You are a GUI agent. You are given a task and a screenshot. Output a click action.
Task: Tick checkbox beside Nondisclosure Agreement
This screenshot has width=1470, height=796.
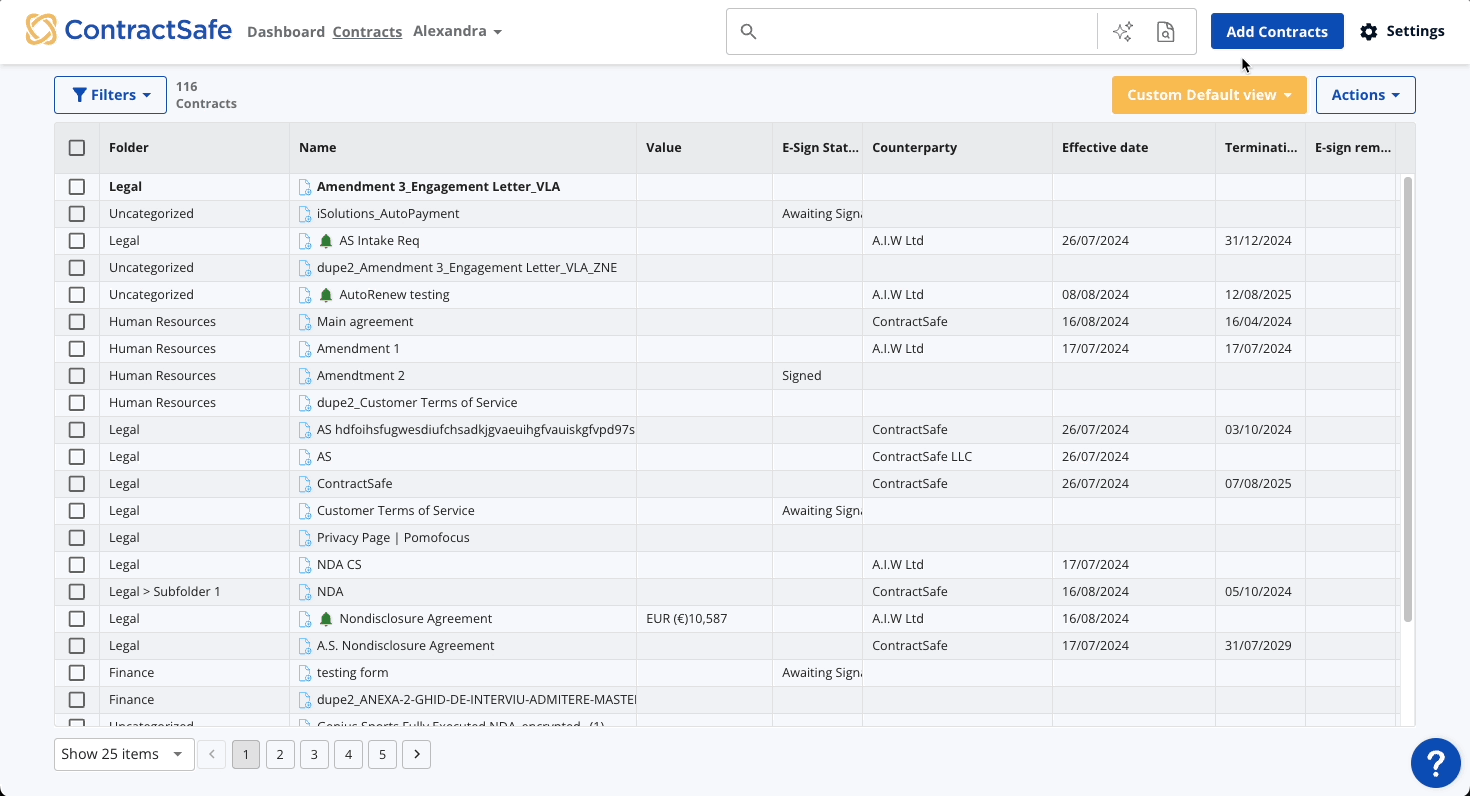(77, 618)
